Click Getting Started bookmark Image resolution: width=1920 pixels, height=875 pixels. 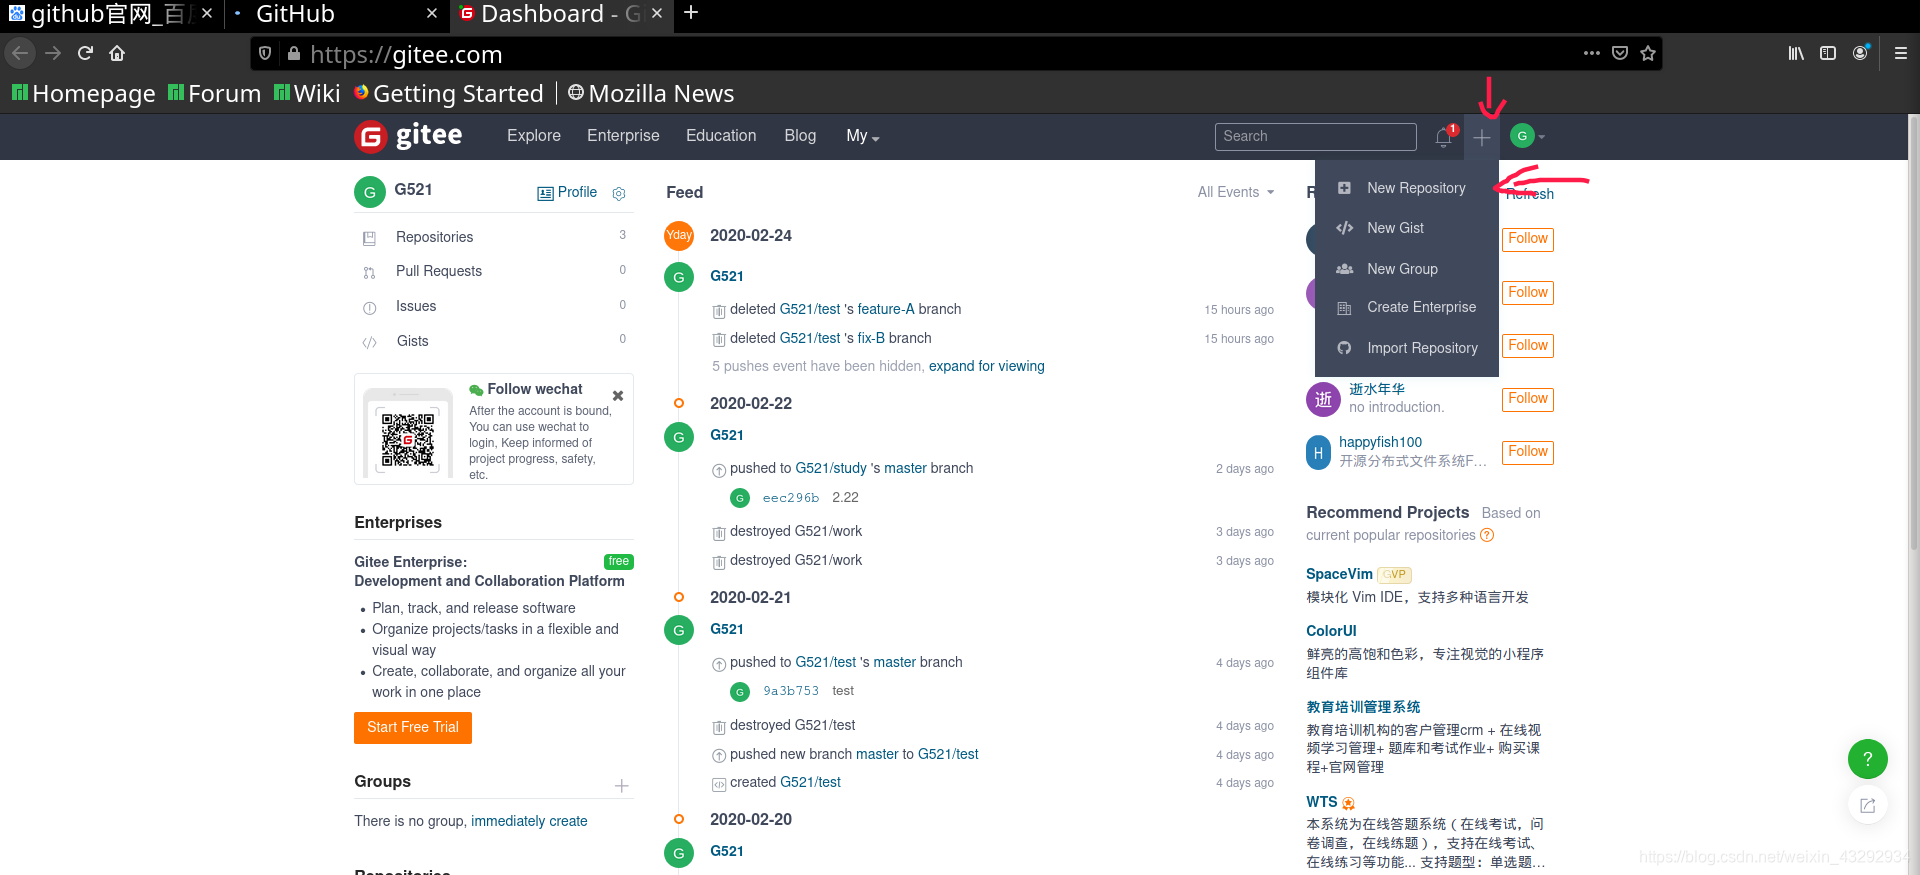pyautogui.click(x=448, y=94)
